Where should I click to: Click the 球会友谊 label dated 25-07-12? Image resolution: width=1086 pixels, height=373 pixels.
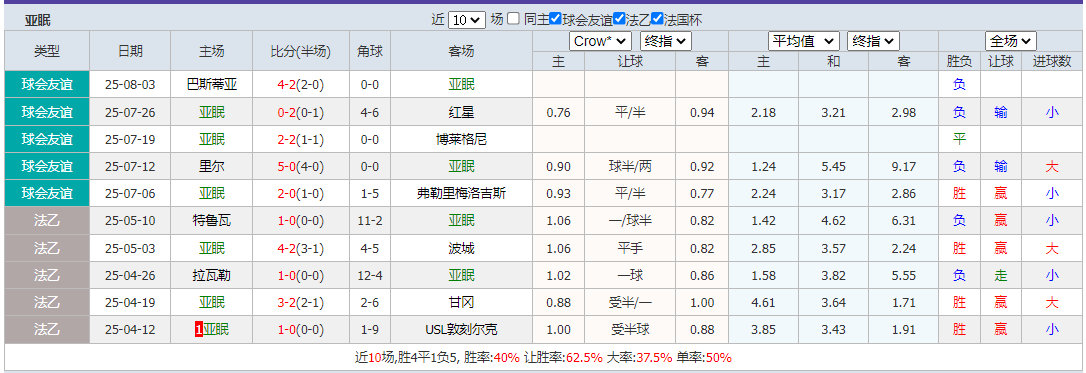(47, 167)
